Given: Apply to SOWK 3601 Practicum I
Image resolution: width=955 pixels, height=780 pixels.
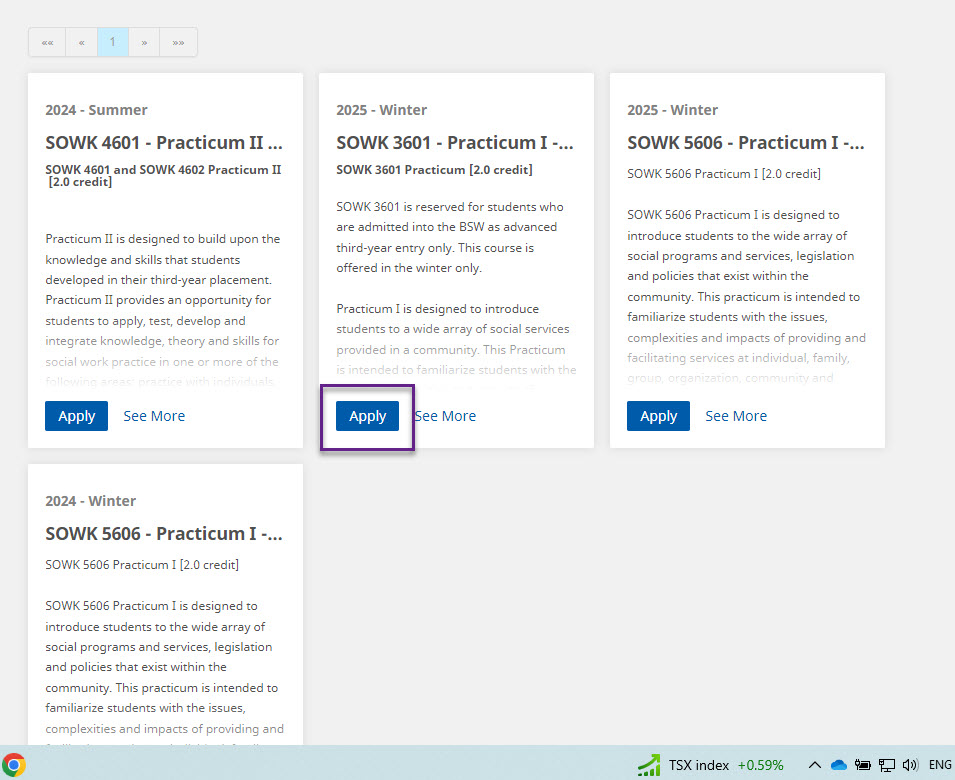Looking at the screenshot, I should click(x=367, y=416).
